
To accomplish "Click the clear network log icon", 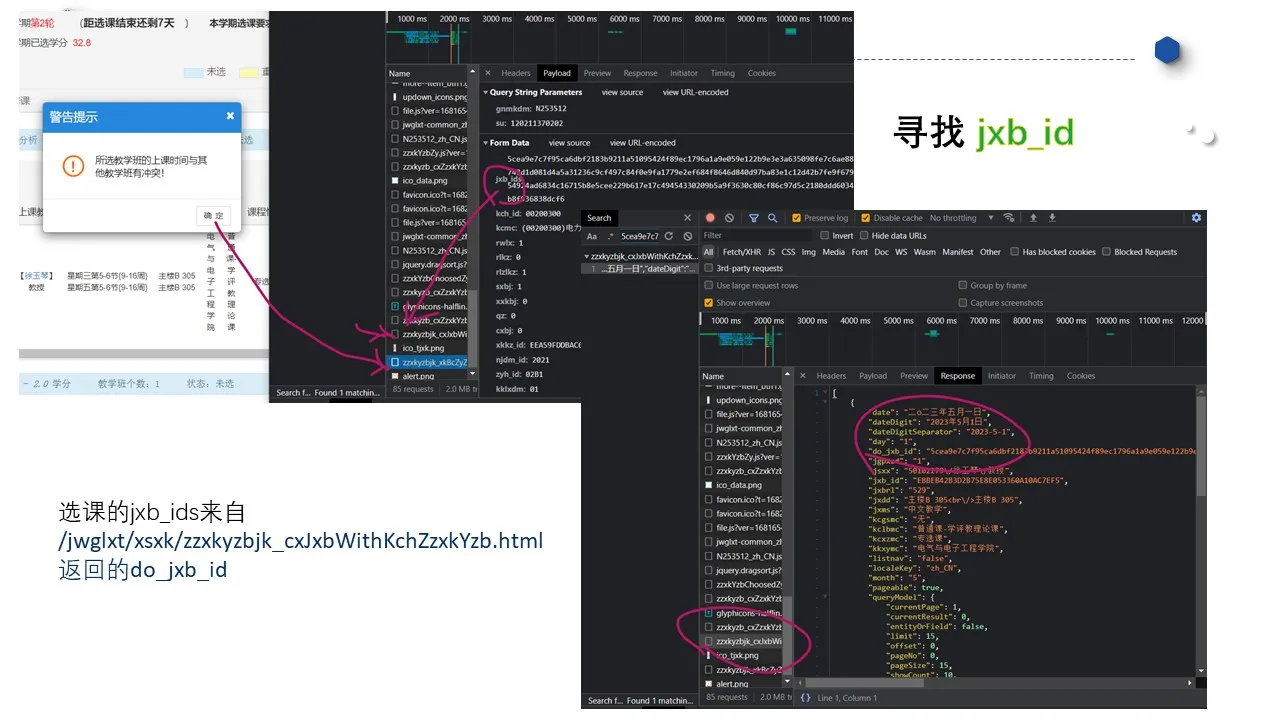I will pyautogui.click(x=729, y=218).
